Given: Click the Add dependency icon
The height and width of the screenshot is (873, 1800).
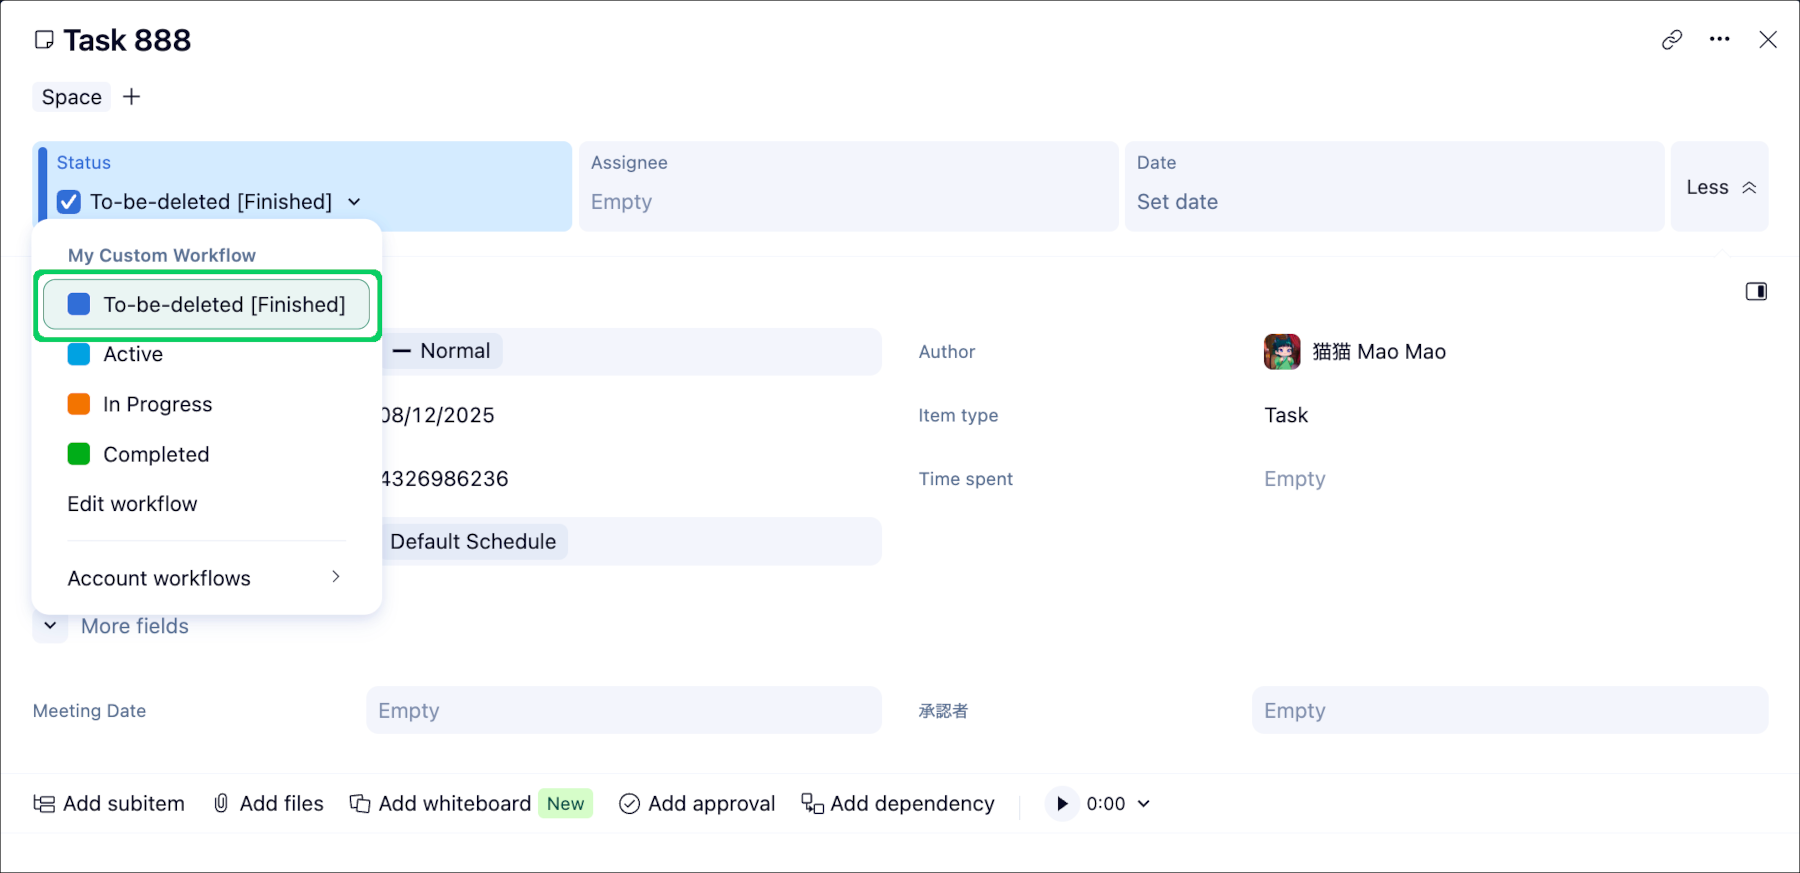Looking at the screenshot, I should 812,804.
